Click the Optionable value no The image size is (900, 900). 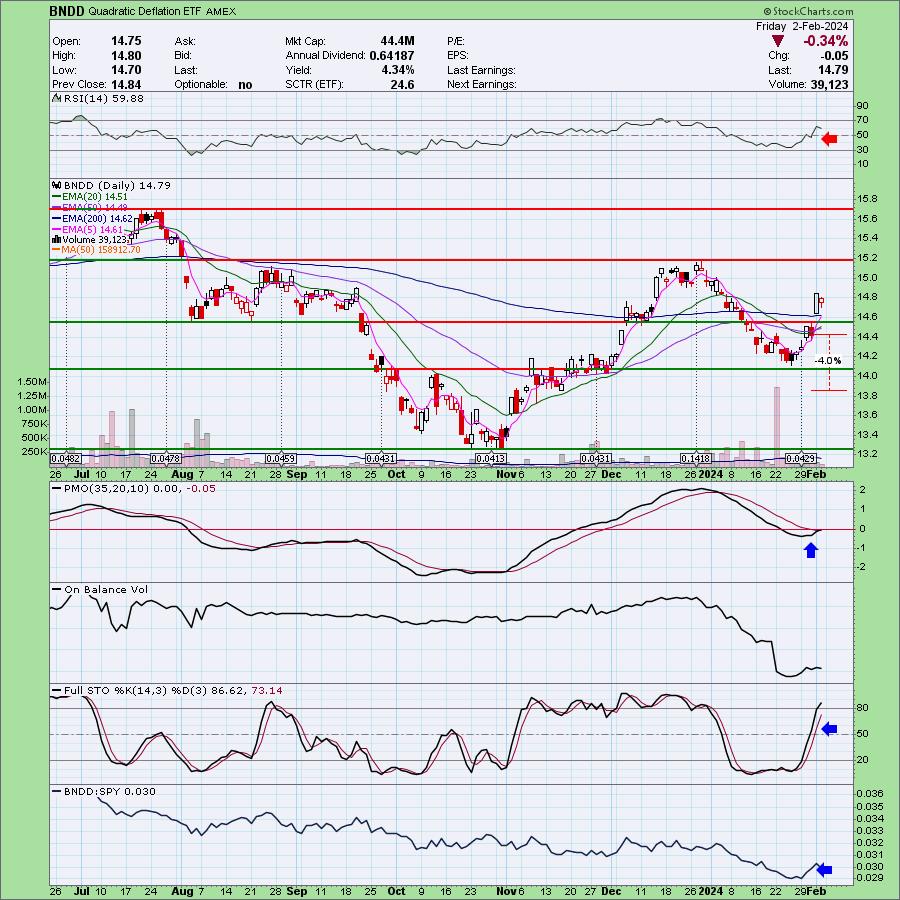click(245, 84)
